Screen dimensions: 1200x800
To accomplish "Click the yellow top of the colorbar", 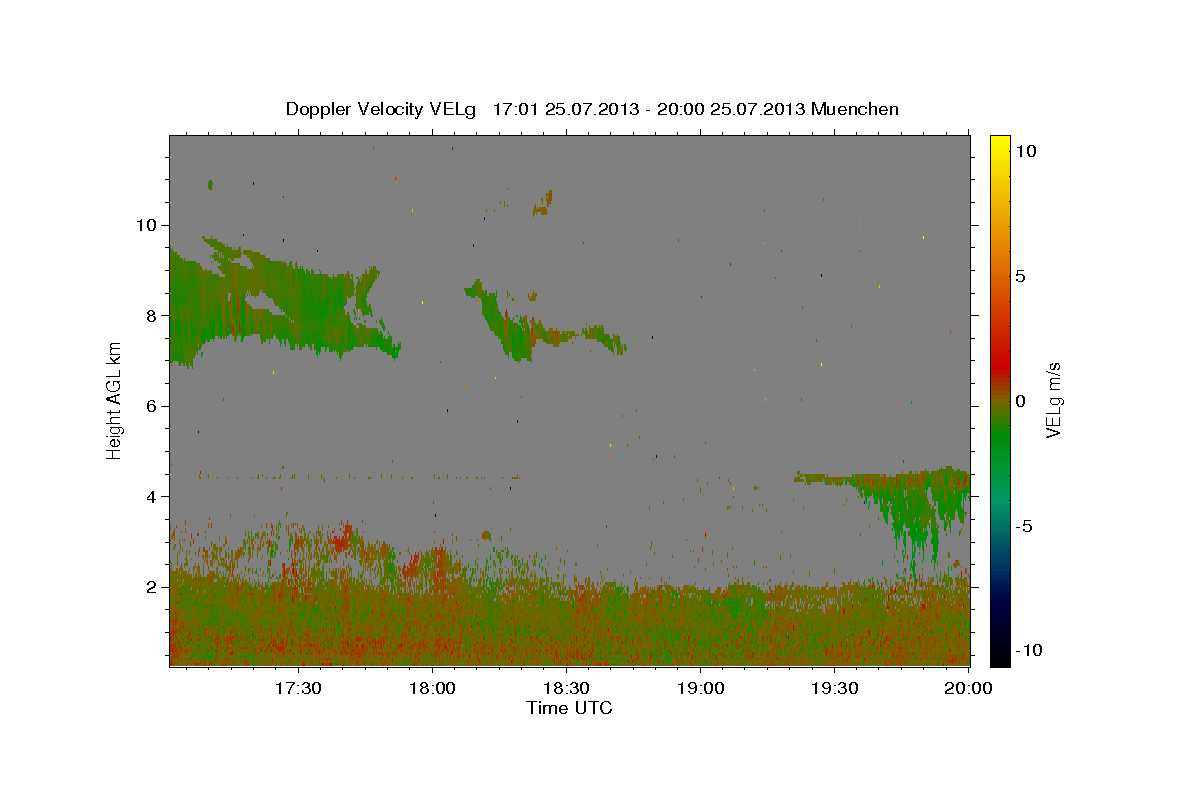I will (x=1000, y=143).
